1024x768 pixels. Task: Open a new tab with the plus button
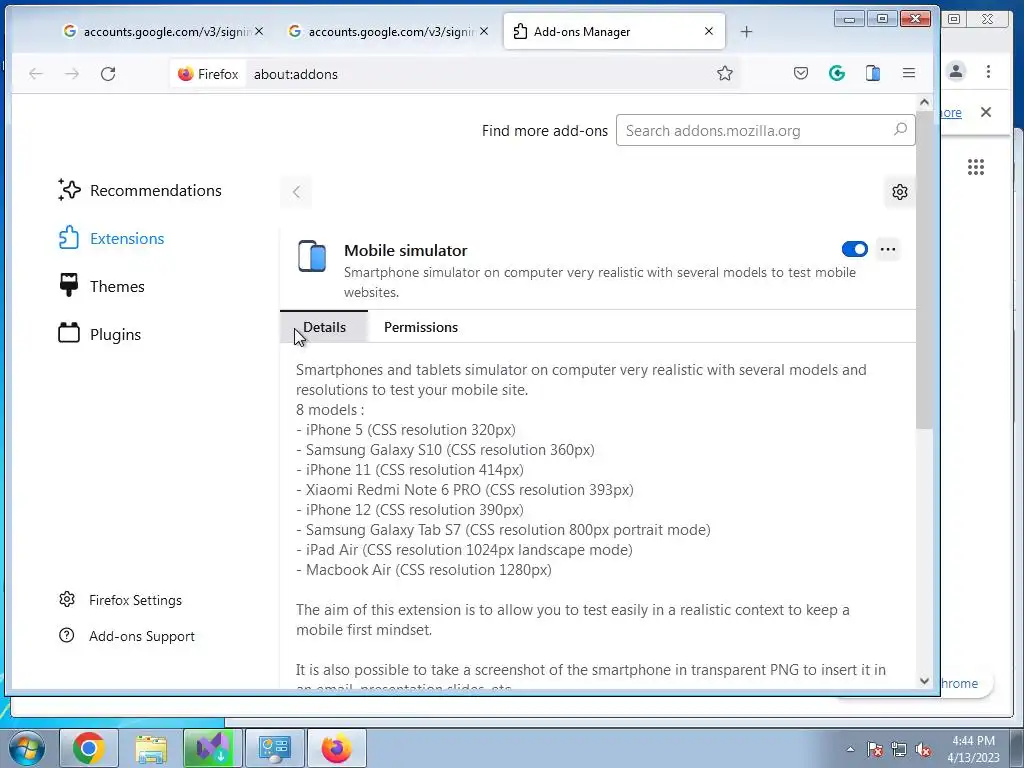pyautogui.click(x=746, y=31)
